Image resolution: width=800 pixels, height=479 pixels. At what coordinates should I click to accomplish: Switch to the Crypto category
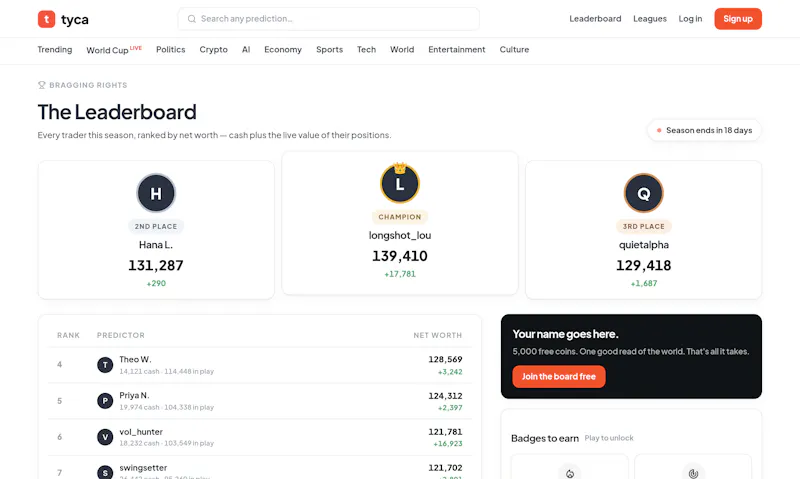[213, 49]
